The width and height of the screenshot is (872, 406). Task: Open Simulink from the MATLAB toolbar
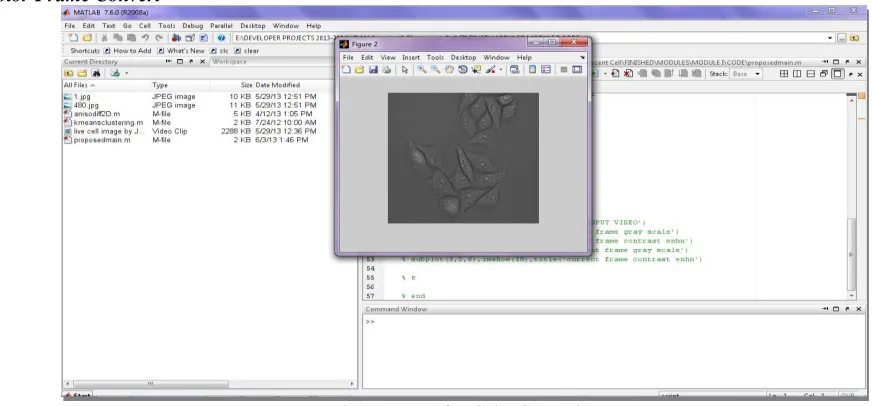click(x=176, y=38)
